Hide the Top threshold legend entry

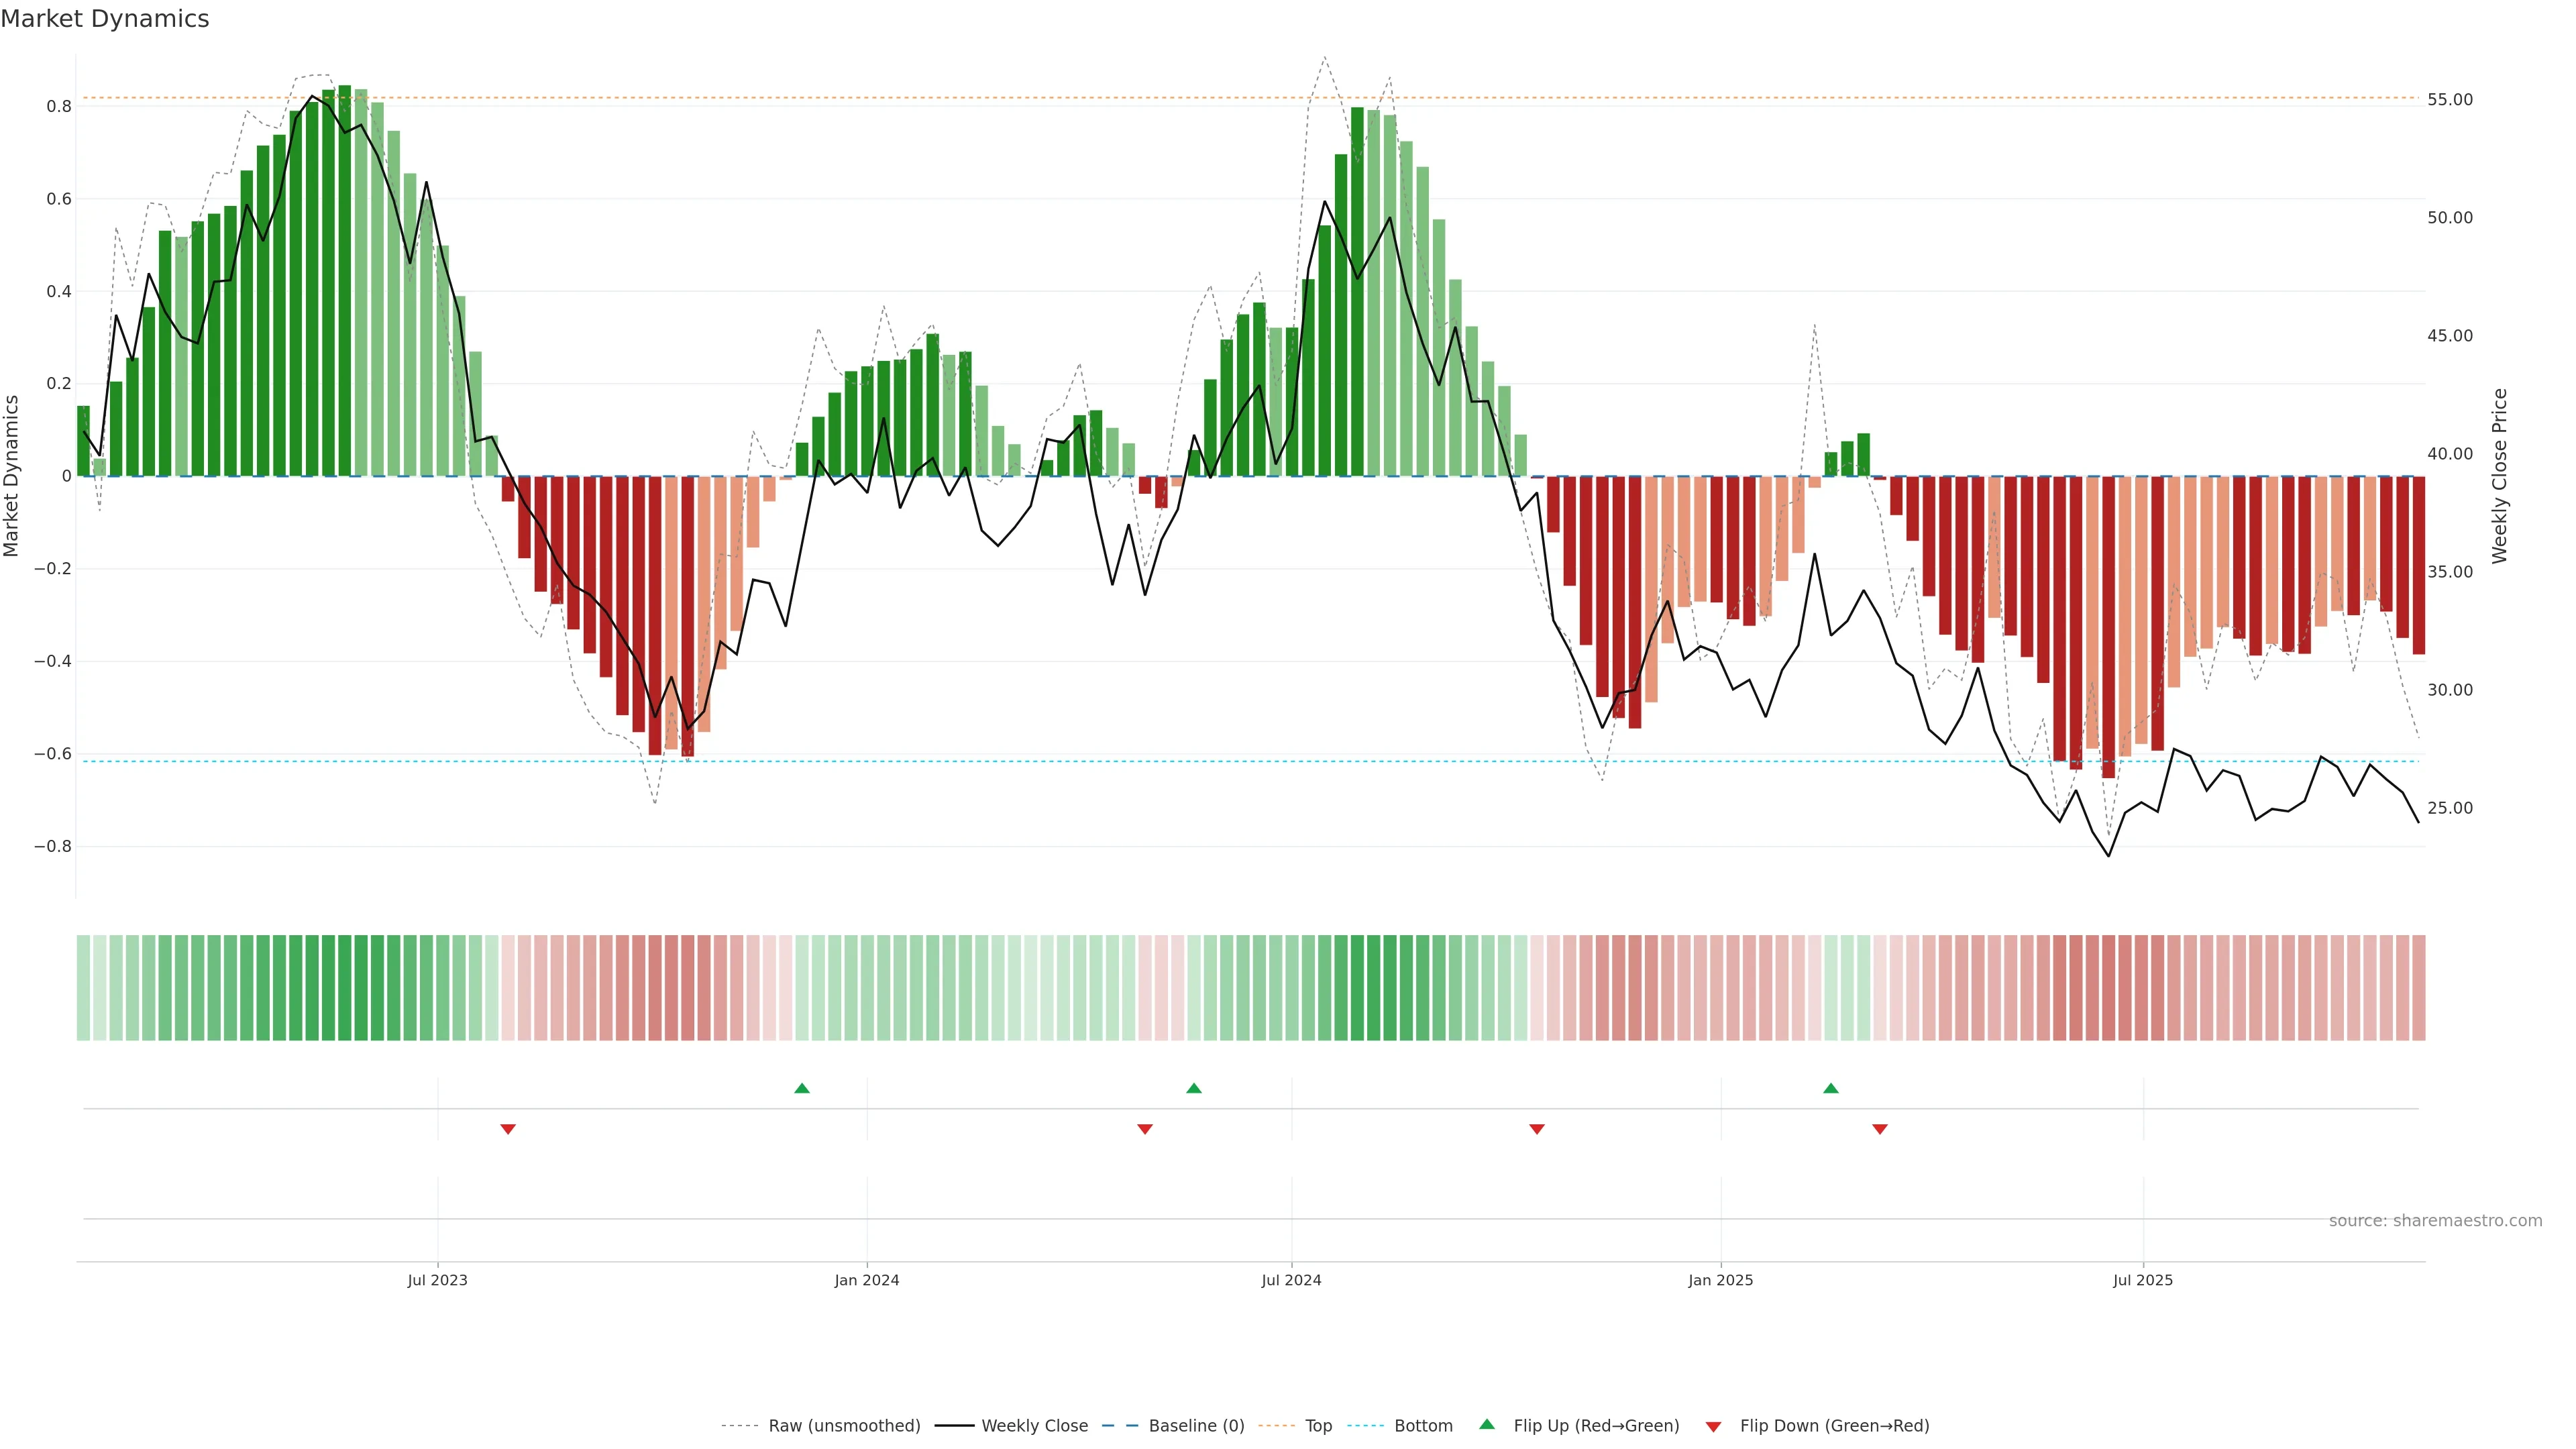[x=1318, y=1425]
